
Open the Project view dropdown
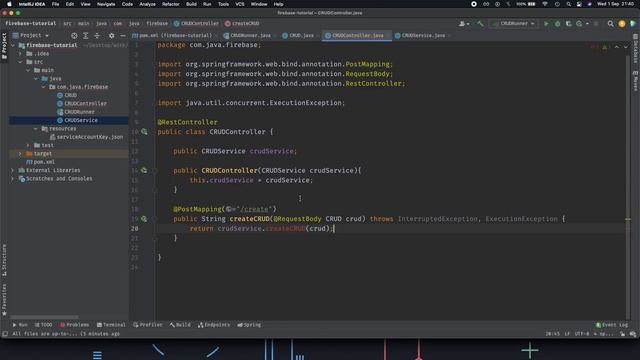tap(31, 36)
